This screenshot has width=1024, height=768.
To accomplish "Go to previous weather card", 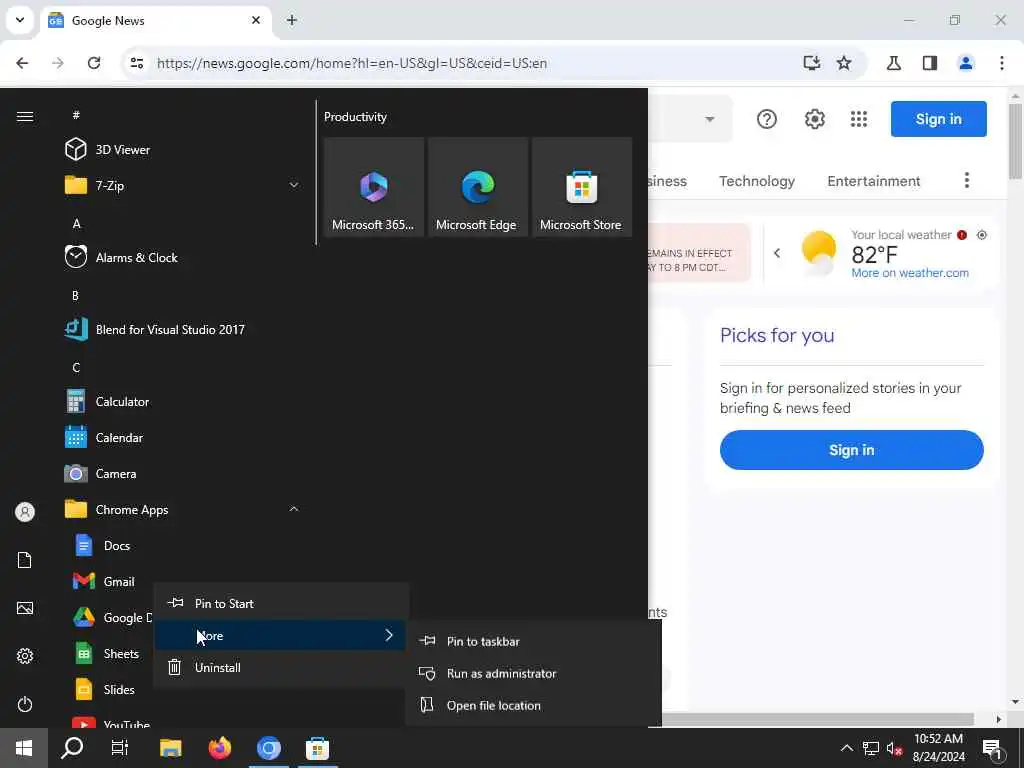I will (x=776, y=253).
